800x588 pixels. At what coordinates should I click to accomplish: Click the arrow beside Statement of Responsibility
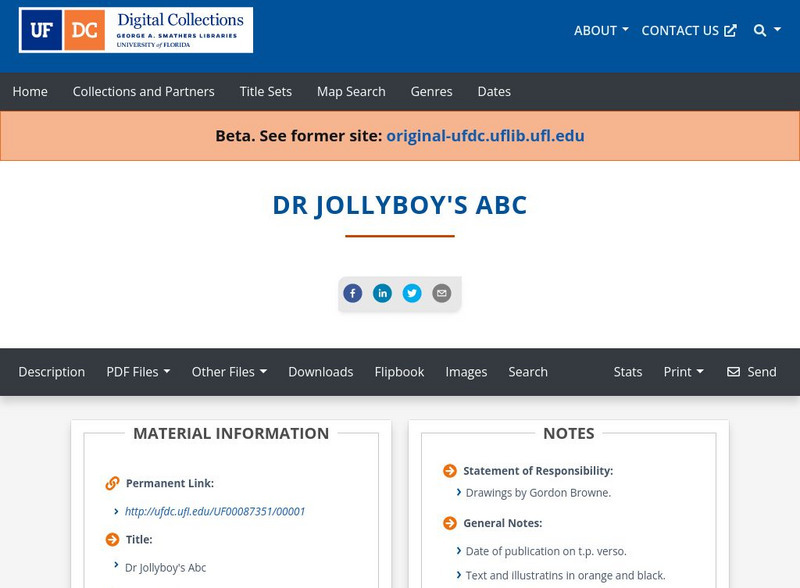[x=449, y=470]
